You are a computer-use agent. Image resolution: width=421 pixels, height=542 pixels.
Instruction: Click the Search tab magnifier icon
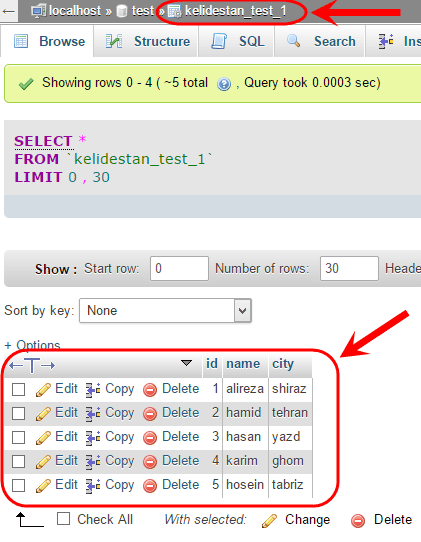(293, 41)
